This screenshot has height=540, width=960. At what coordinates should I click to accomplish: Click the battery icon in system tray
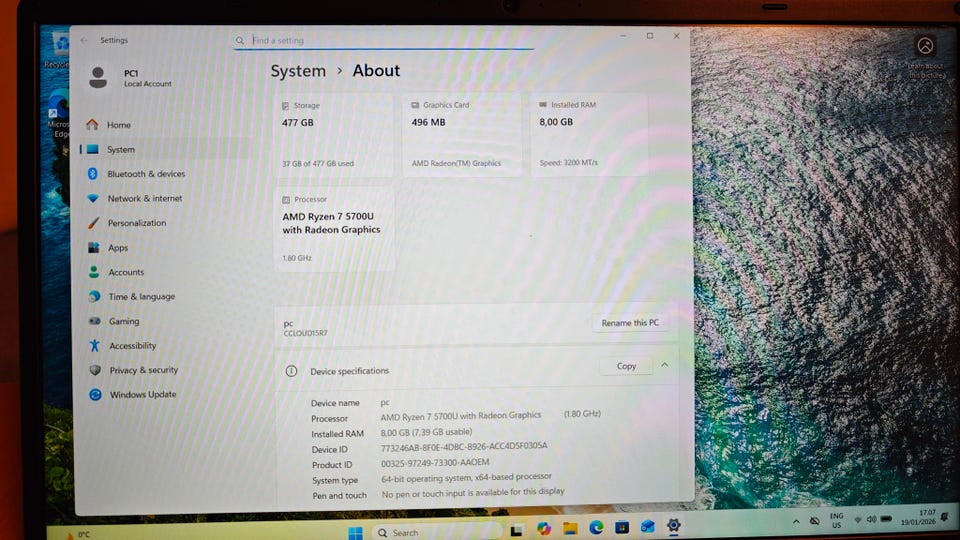click(x=886, y=519)
